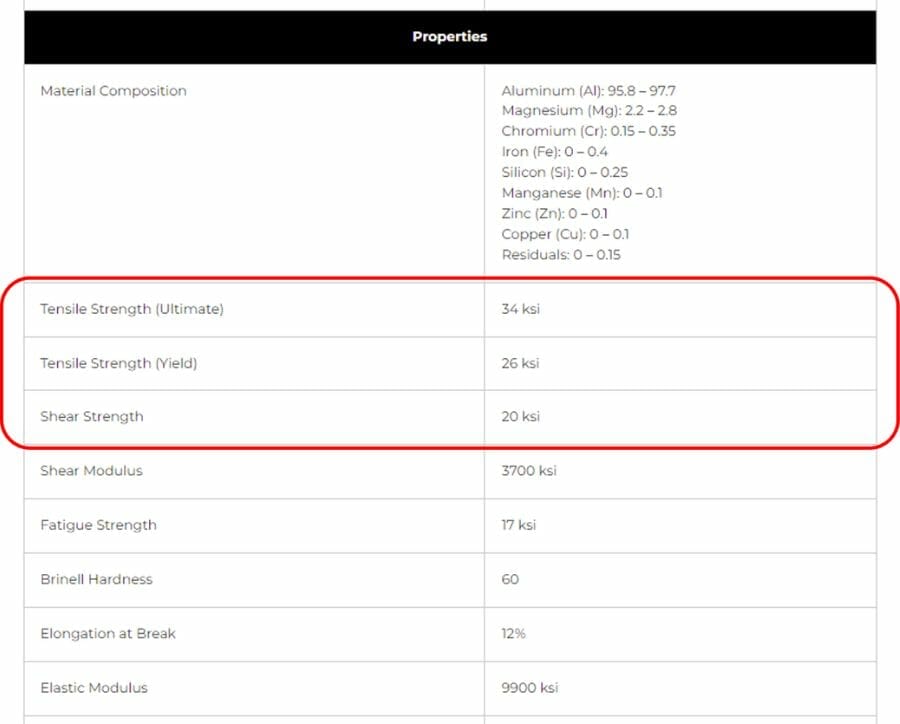Viewport: 900px width, 724px height.
Task: Click the 12% elongation value
Action: click(x=513, y=634)
